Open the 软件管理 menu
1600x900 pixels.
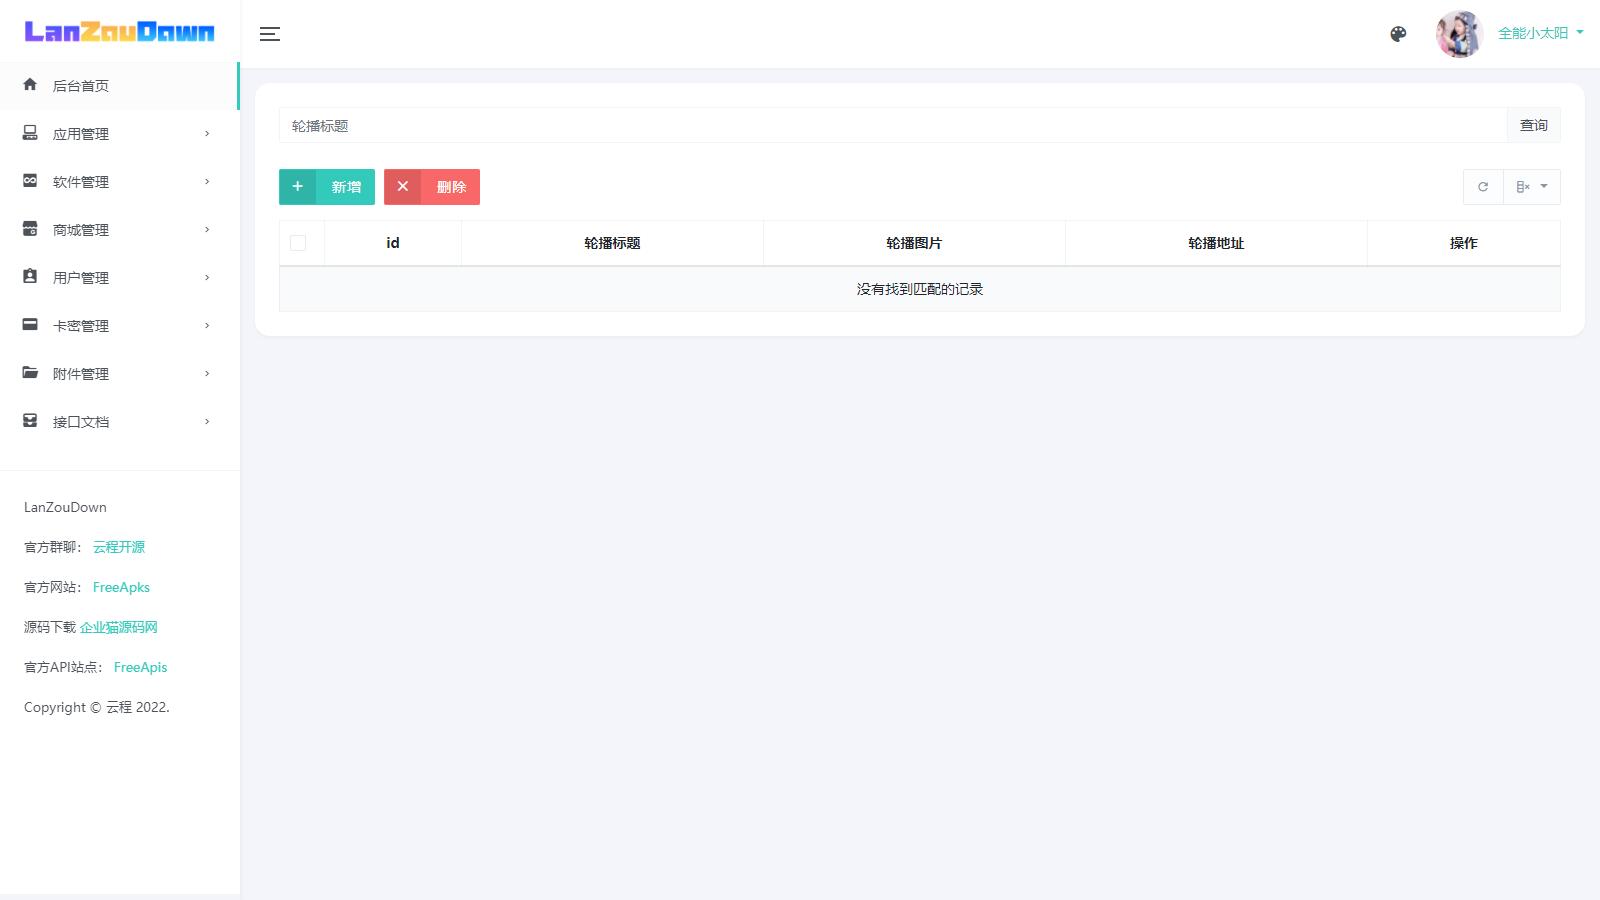point(119,182)
